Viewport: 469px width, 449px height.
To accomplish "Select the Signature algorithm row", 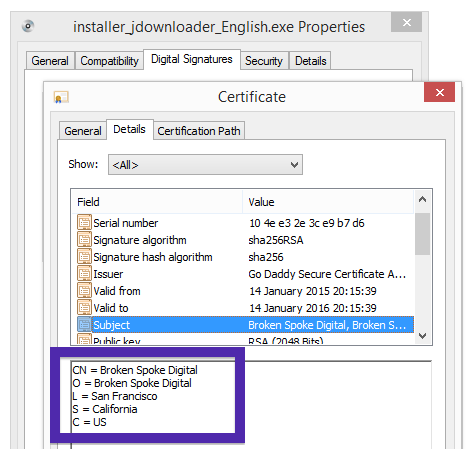I will click(245, 240).
